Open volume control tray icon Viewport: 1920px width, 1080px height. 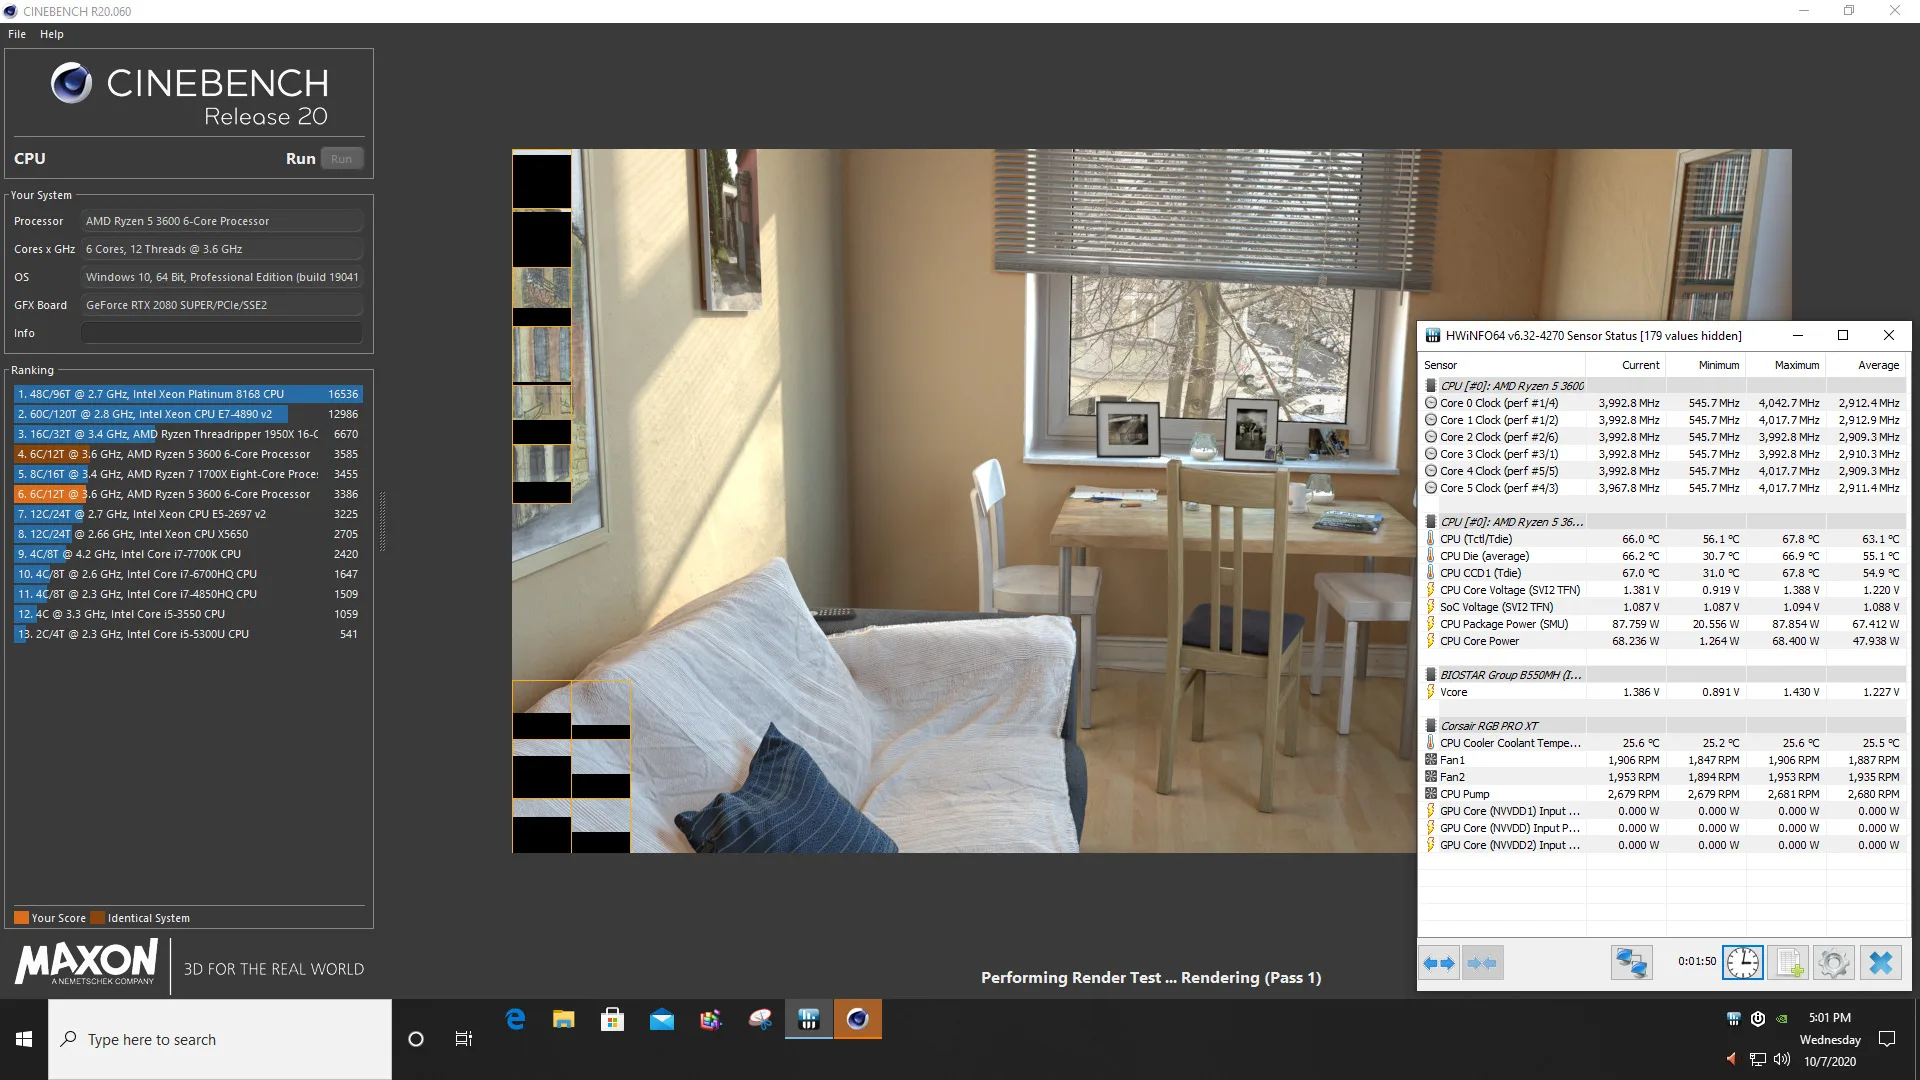(1782, 1059)
